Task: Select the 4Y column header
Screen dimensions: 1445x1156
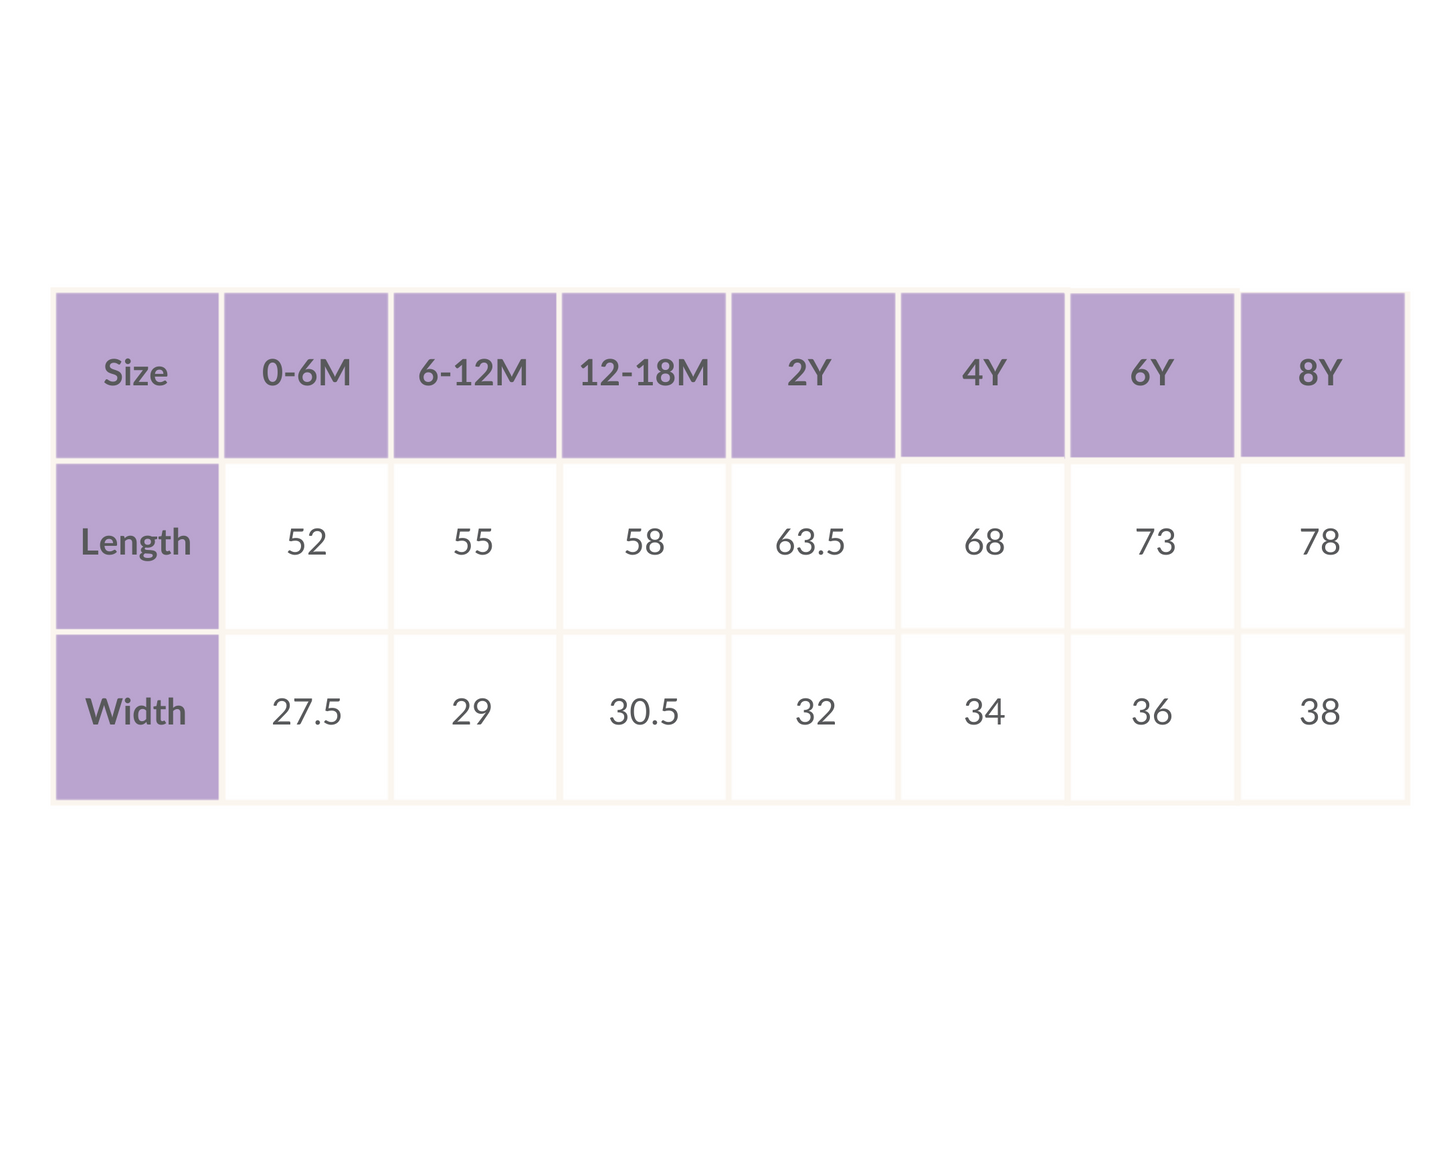Action: click(983, 374)
